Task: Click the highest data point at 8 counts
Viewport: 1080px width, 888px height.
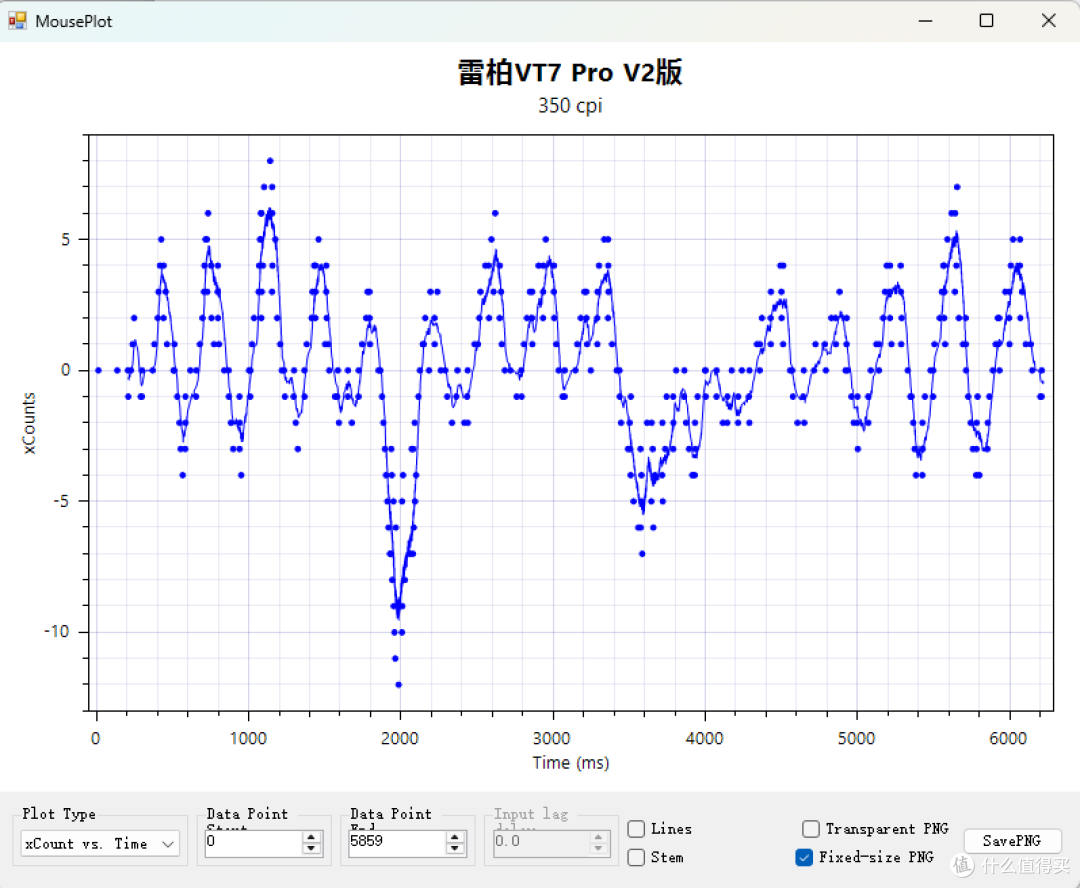Action: click(270, 161)
